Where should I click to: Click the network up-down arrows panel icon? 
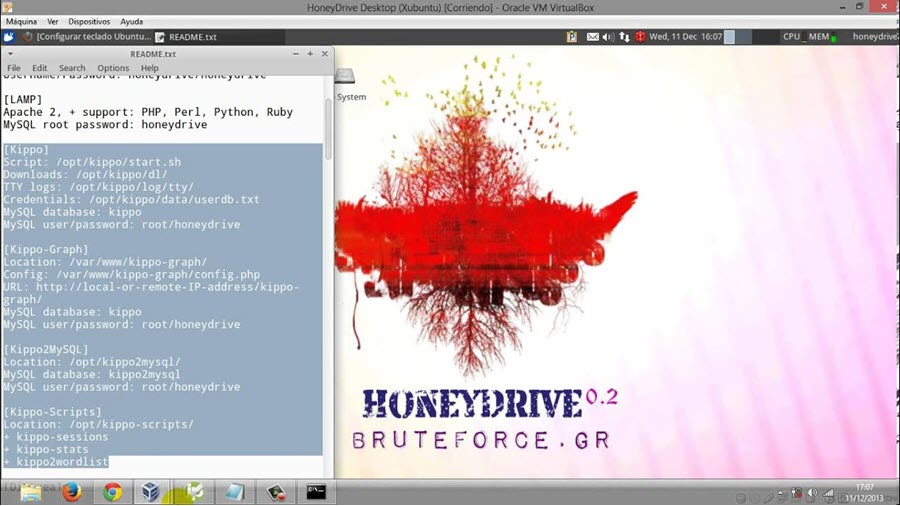click(624, 37)
